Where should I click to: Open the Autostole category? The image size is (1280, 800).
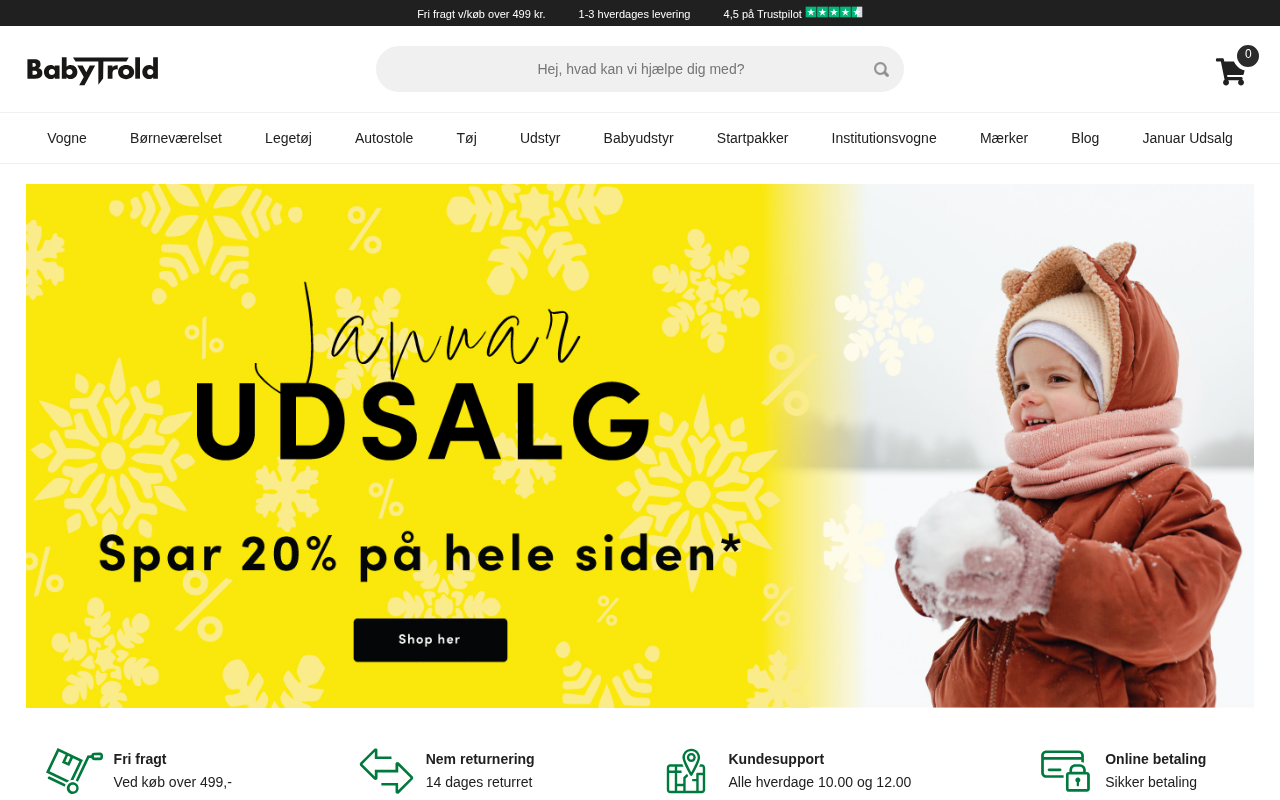click(x=384, y=138)
